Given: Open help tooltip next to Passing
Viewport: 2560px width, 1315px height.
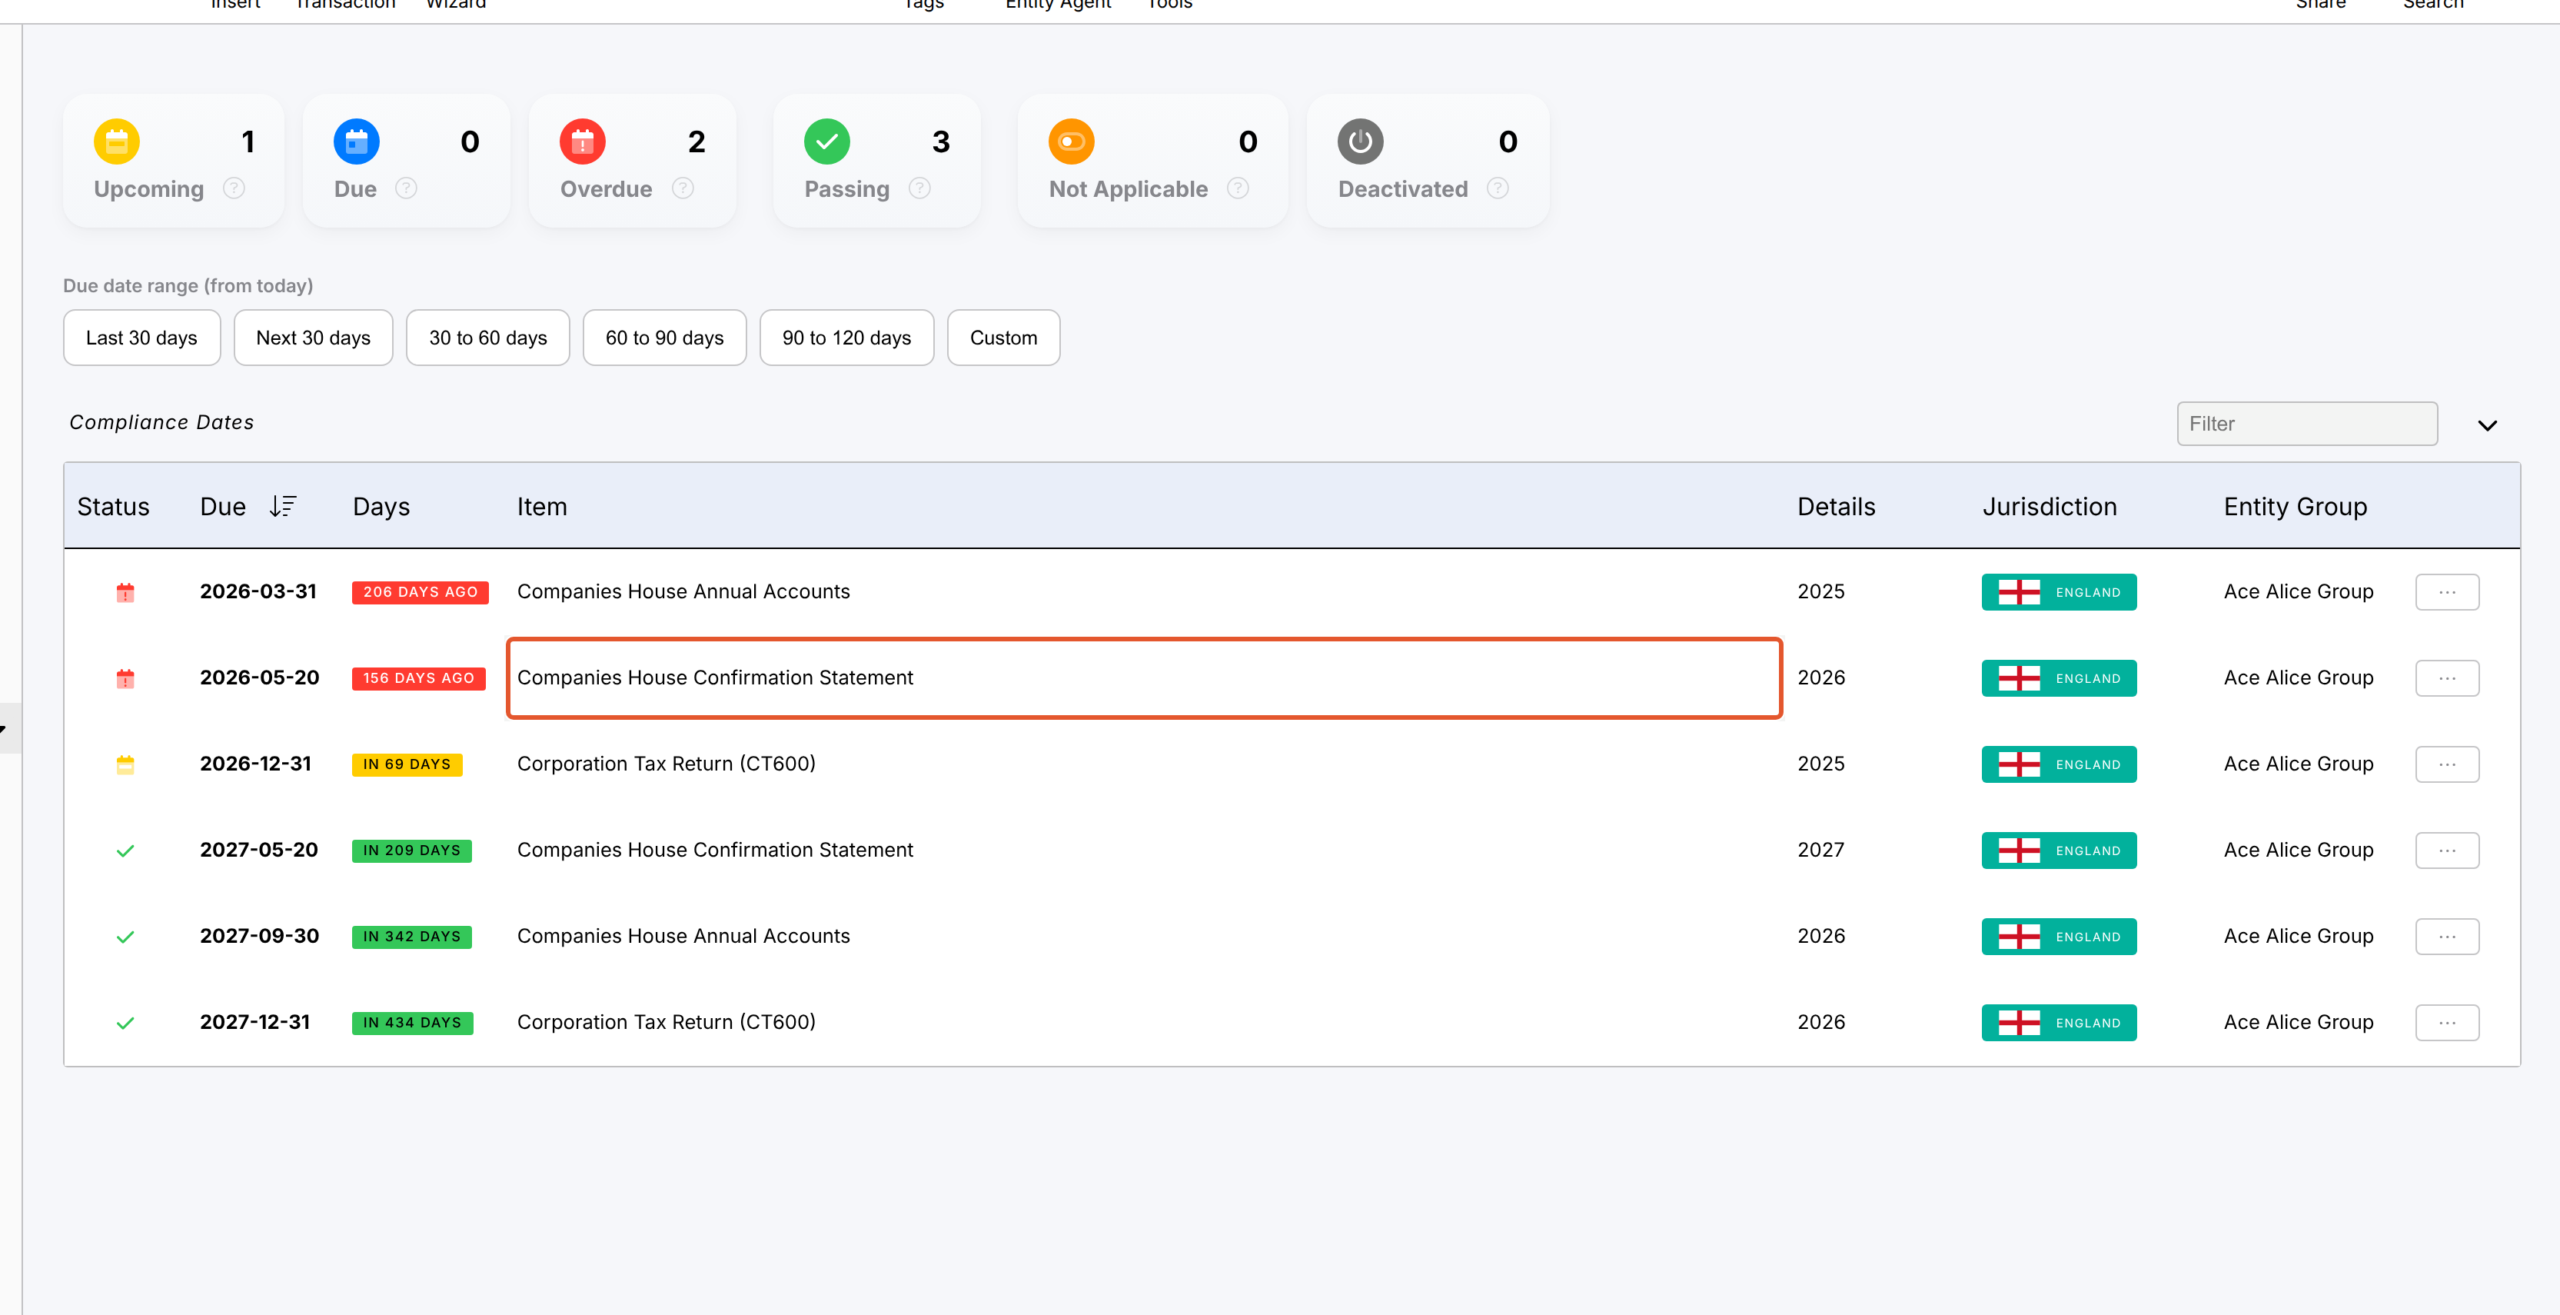Looking at the screenshot, I should click(920, 188).
